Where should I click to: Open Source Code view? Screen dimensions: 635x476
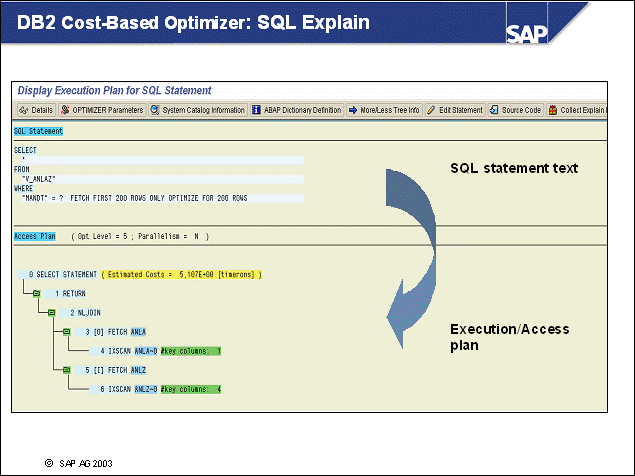tap(516, 110)
